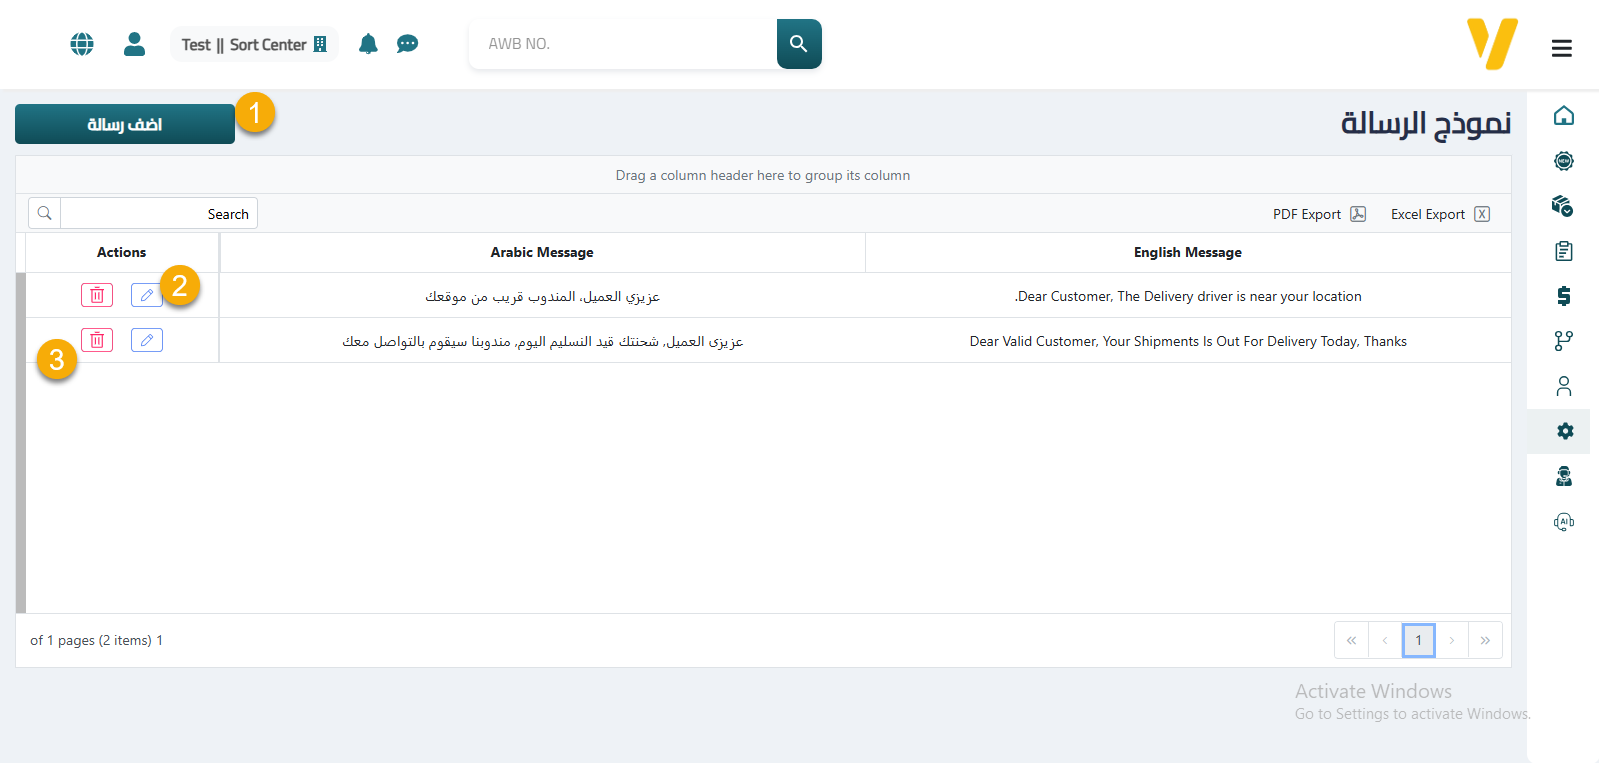The image size is (1599, 763).
Task: Open the packages checked sidebar icon
Action: pyautogui.click(x=1563, y=206)
